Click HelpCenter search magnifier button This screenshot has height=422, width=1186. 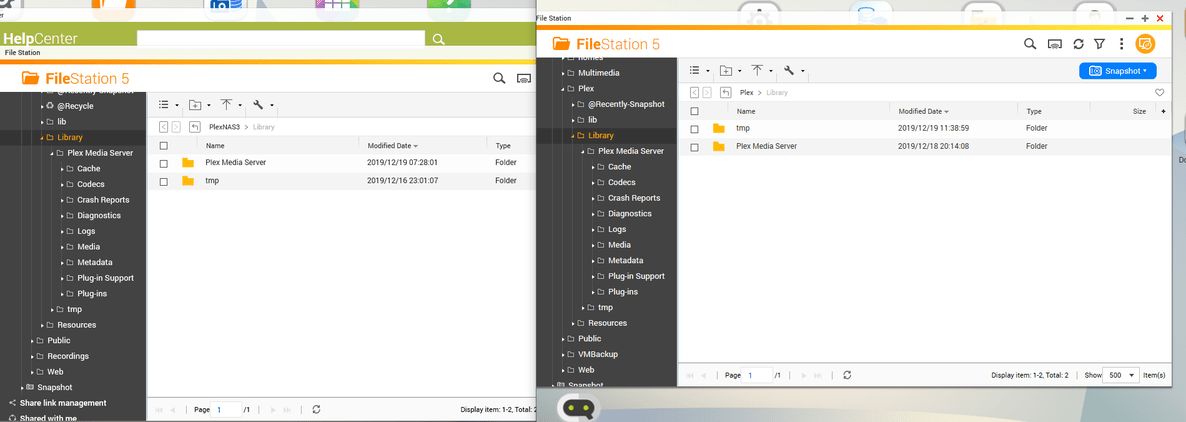(x=438, y=39)
